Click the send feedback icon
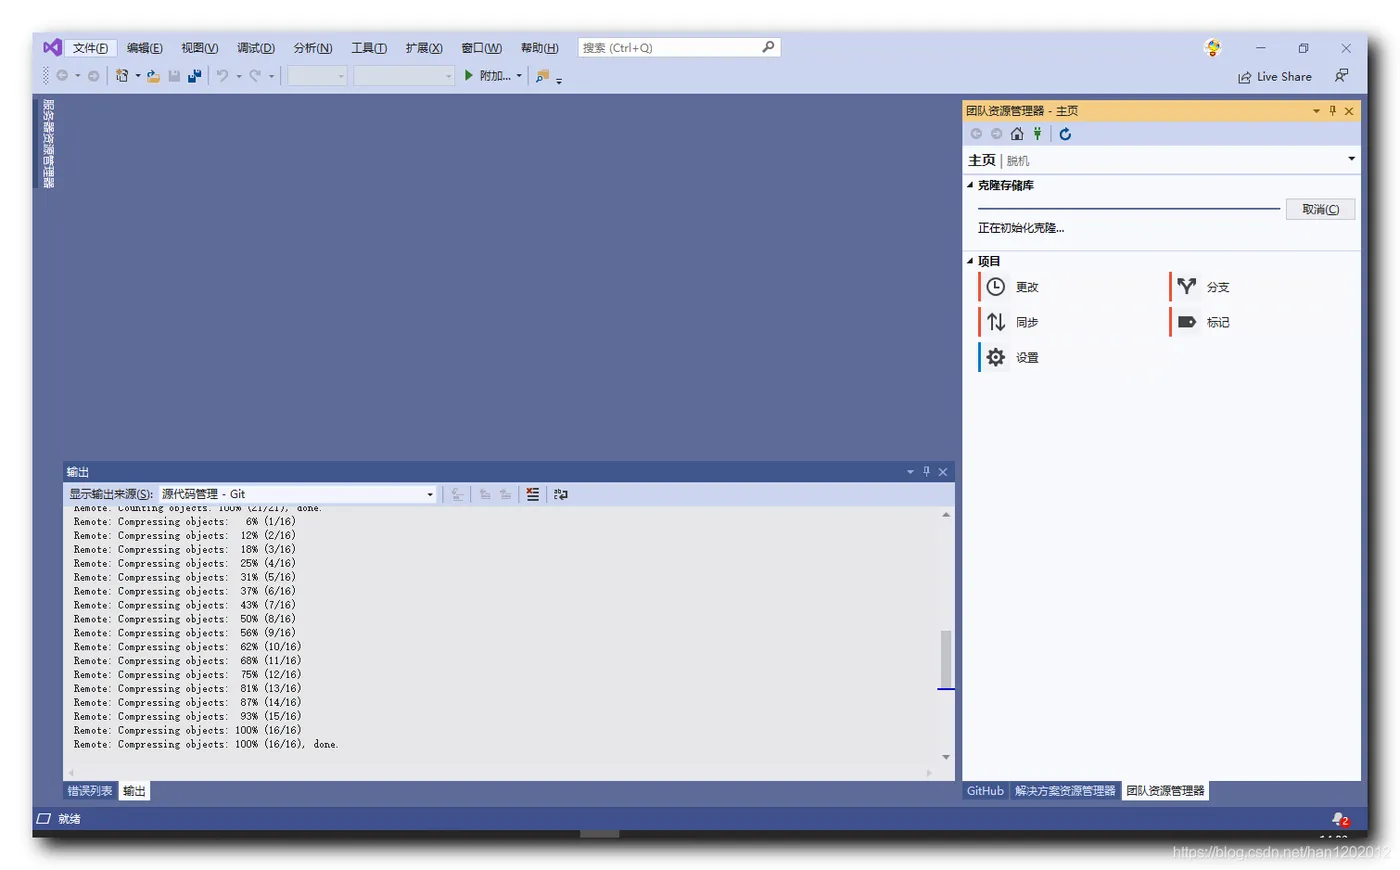 pos(1341,76)
